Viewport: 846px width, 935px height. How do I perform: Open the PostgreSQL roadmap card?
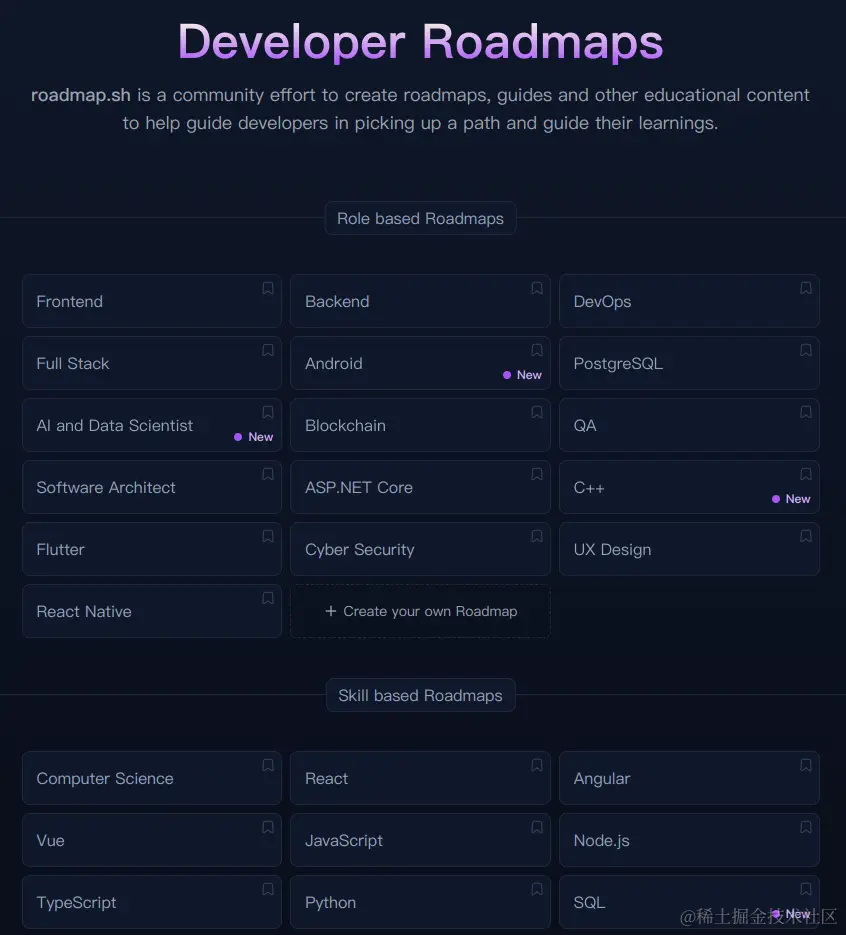tap(689, 363)
